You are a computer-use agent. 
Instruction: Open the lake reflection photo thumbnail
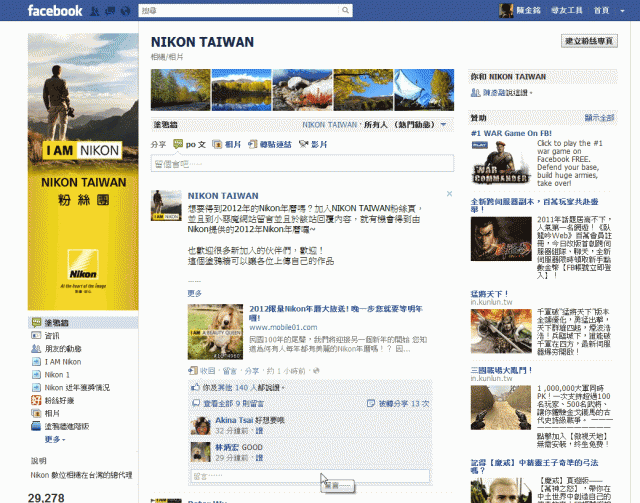[241, 90]
